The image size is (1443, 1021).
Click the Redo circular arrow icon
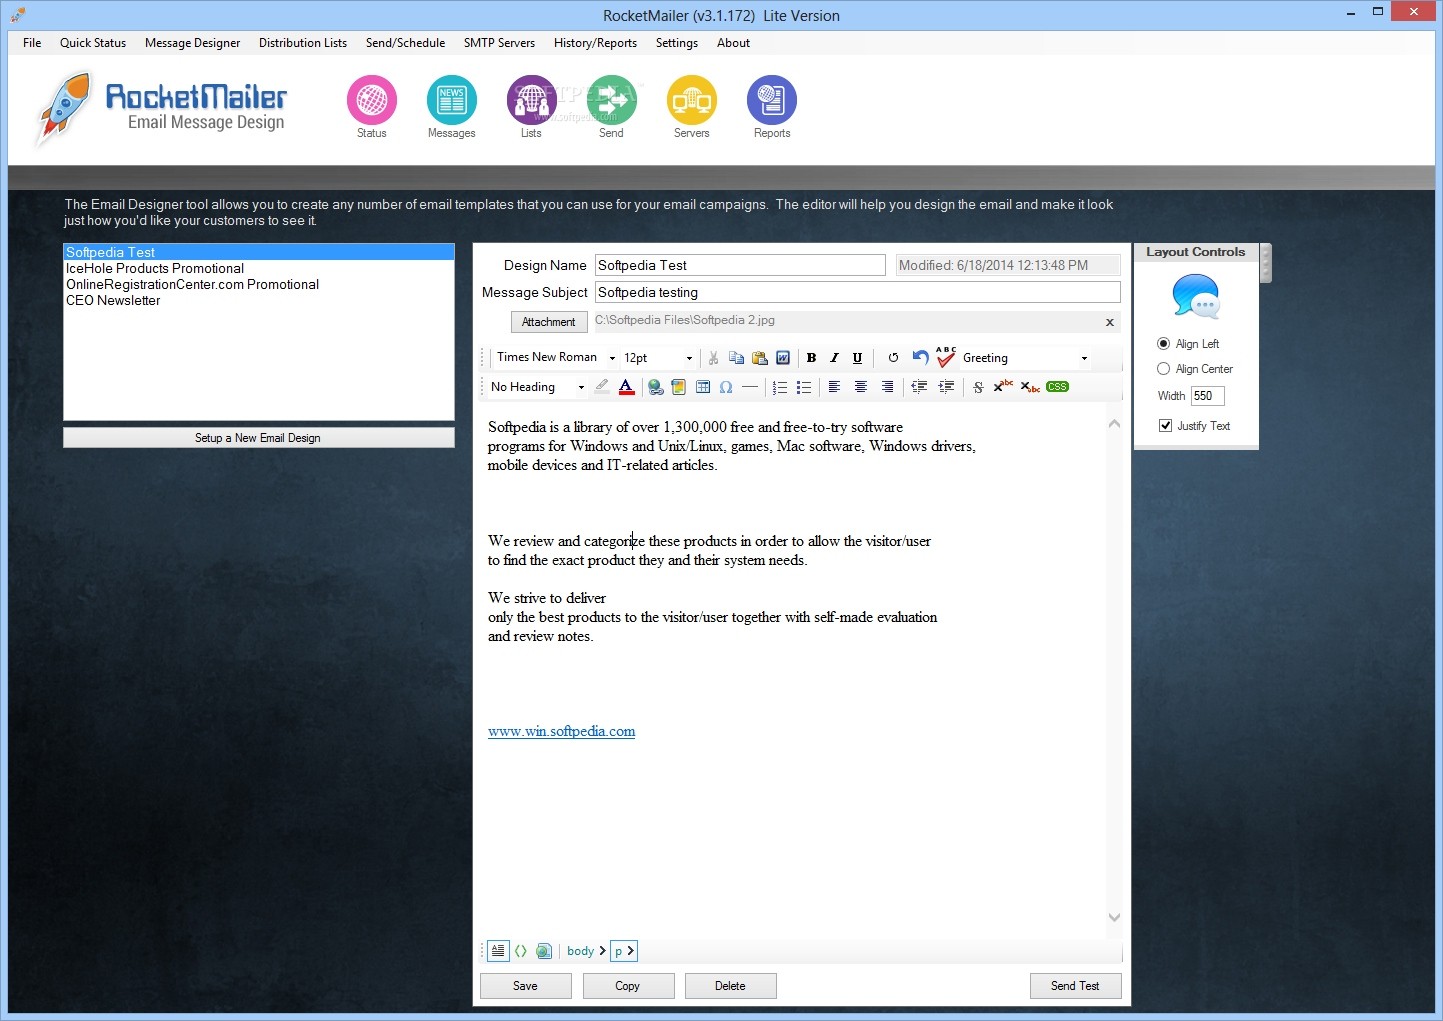[893, 358]
